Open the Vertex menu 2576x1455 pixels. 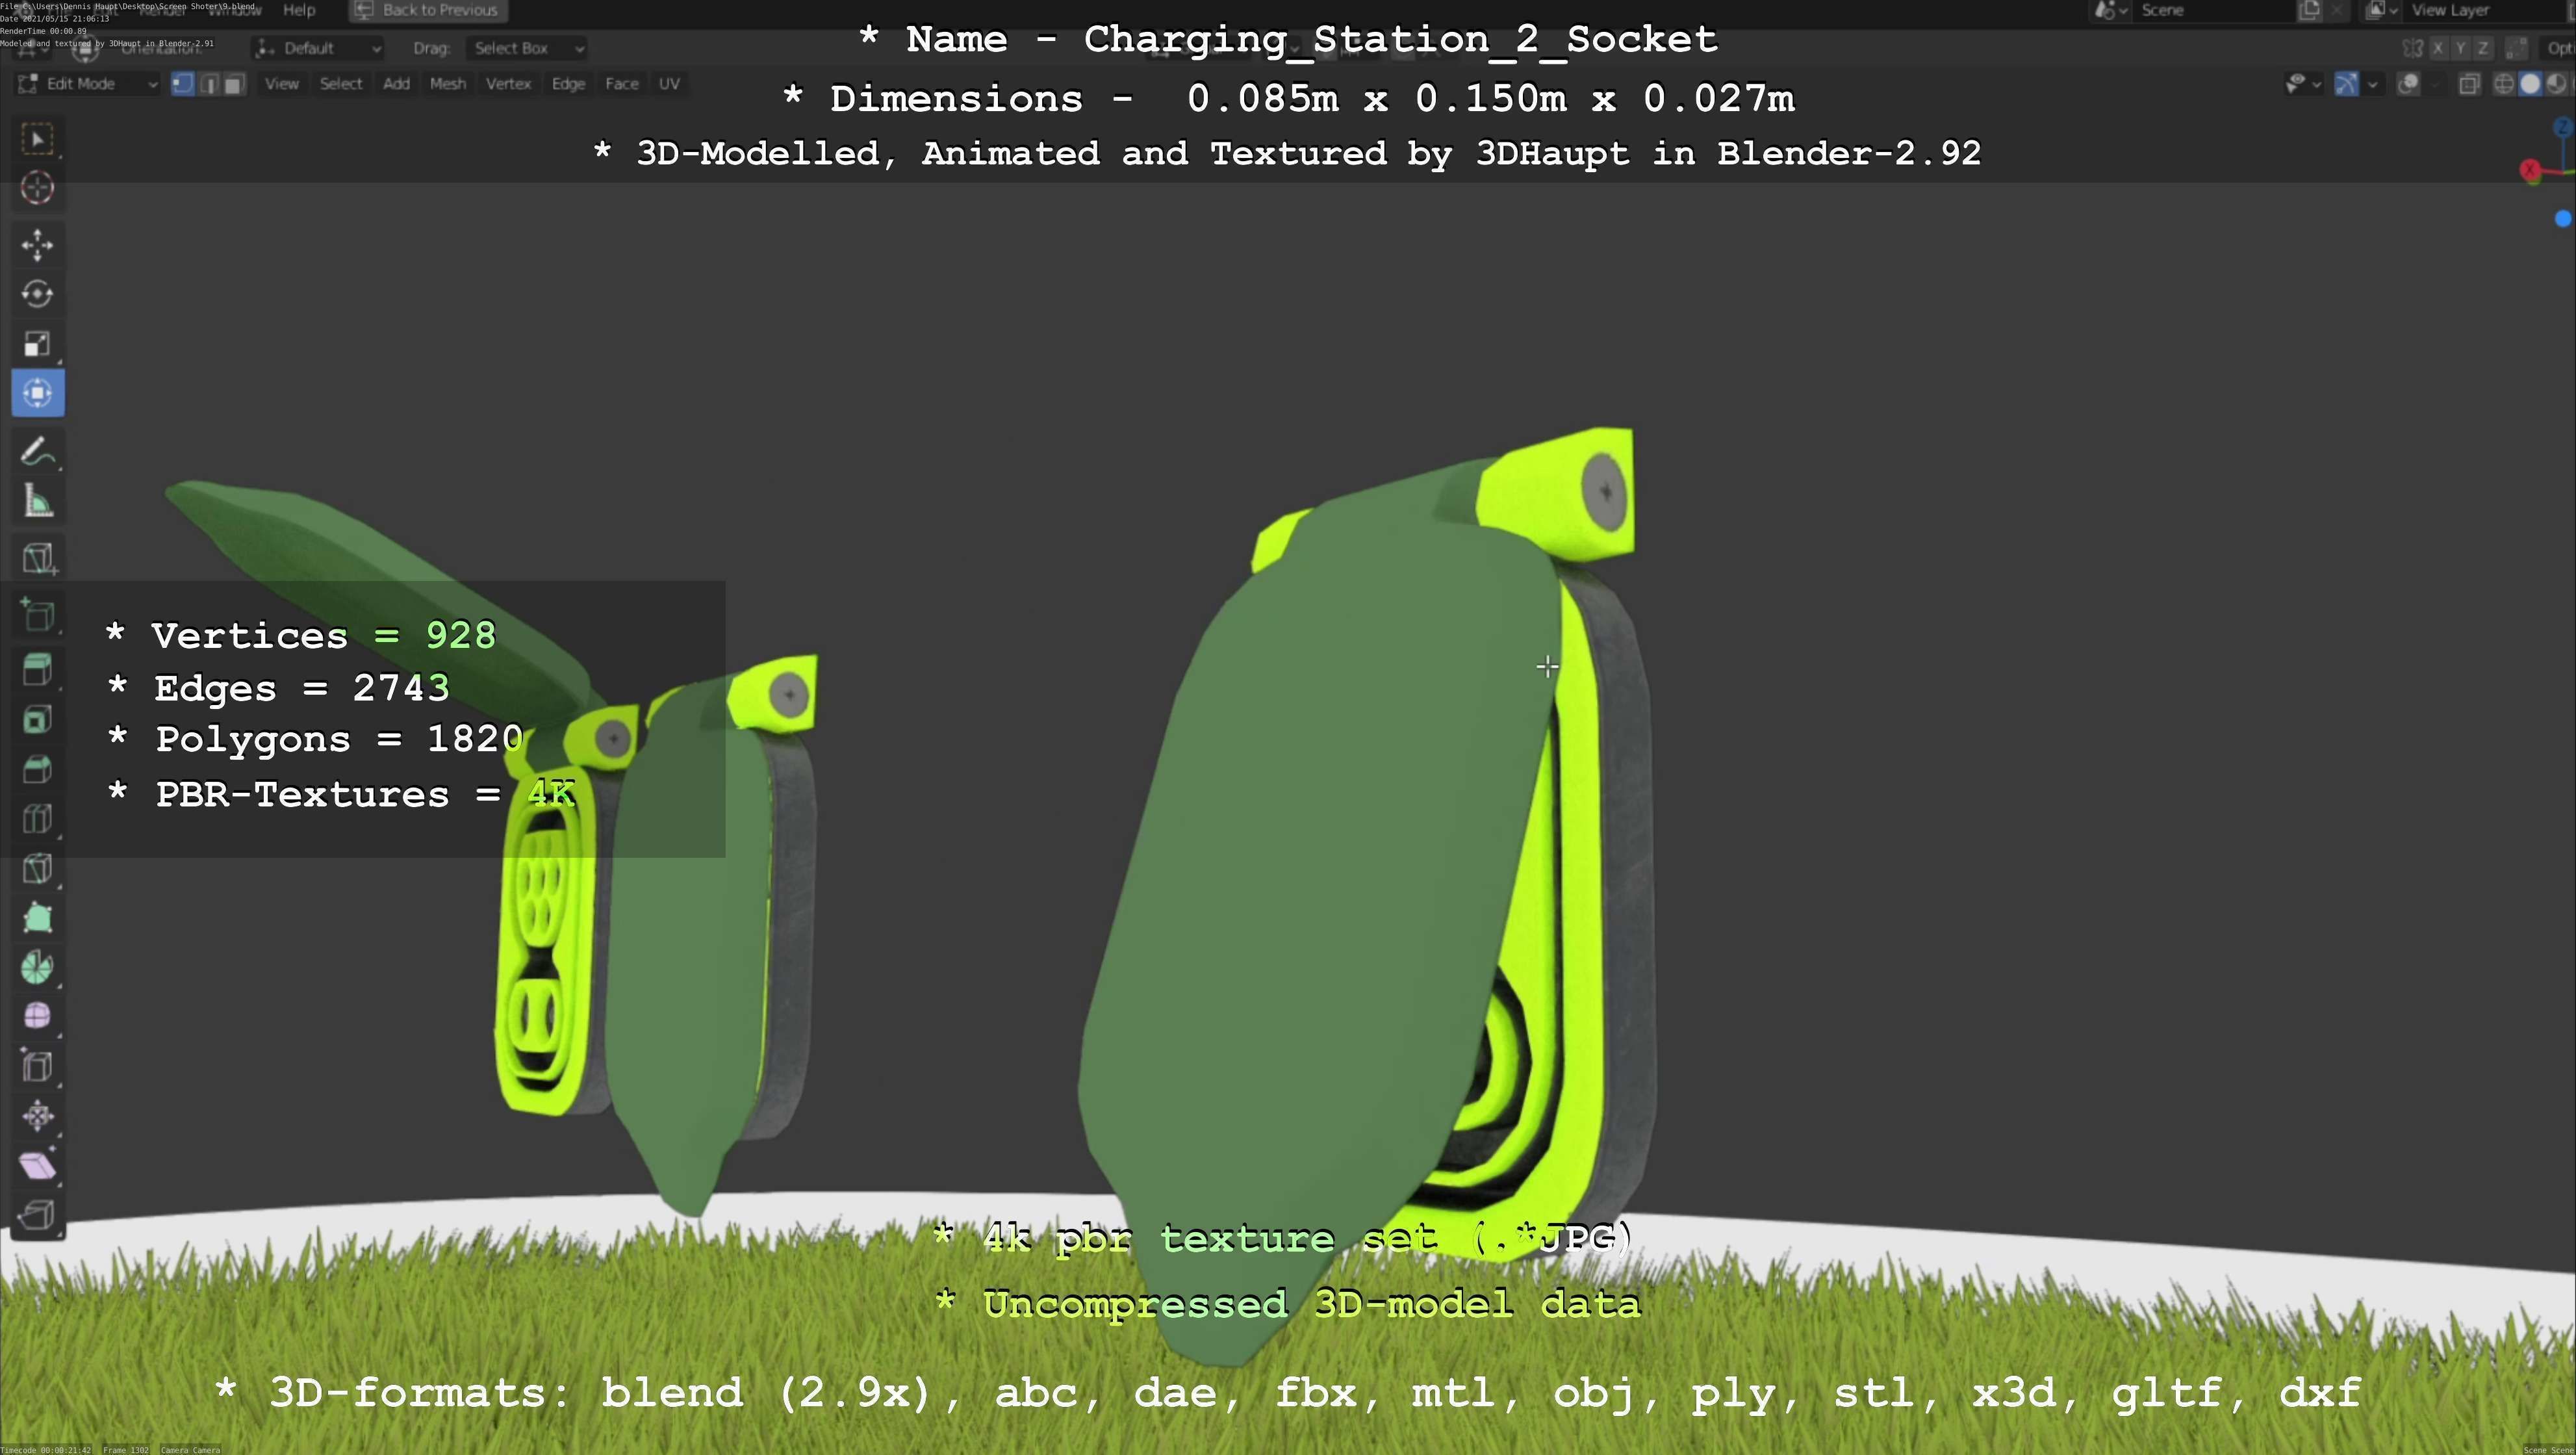pyautogui.click(x=508, y=84)
